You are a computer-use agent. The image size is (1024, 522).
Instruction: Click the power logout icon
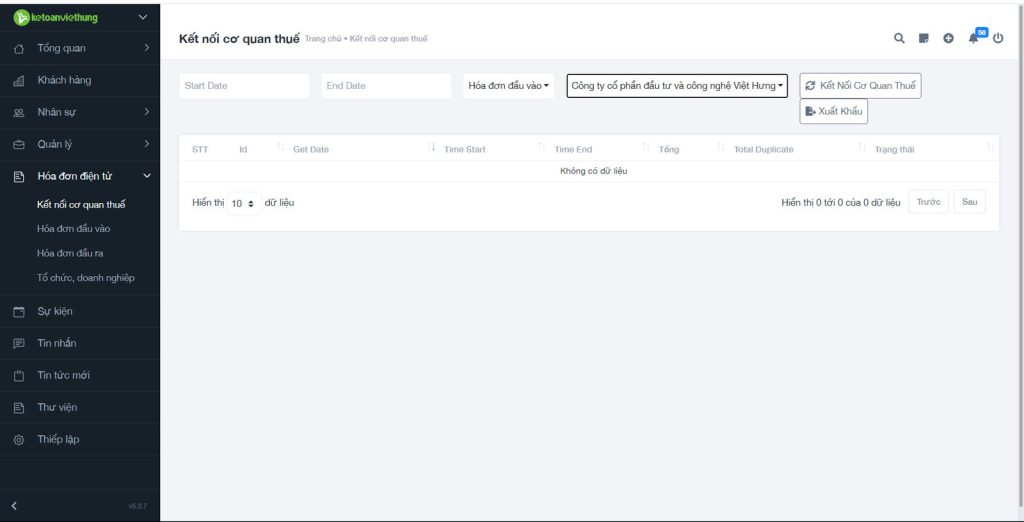coord(998,39)
